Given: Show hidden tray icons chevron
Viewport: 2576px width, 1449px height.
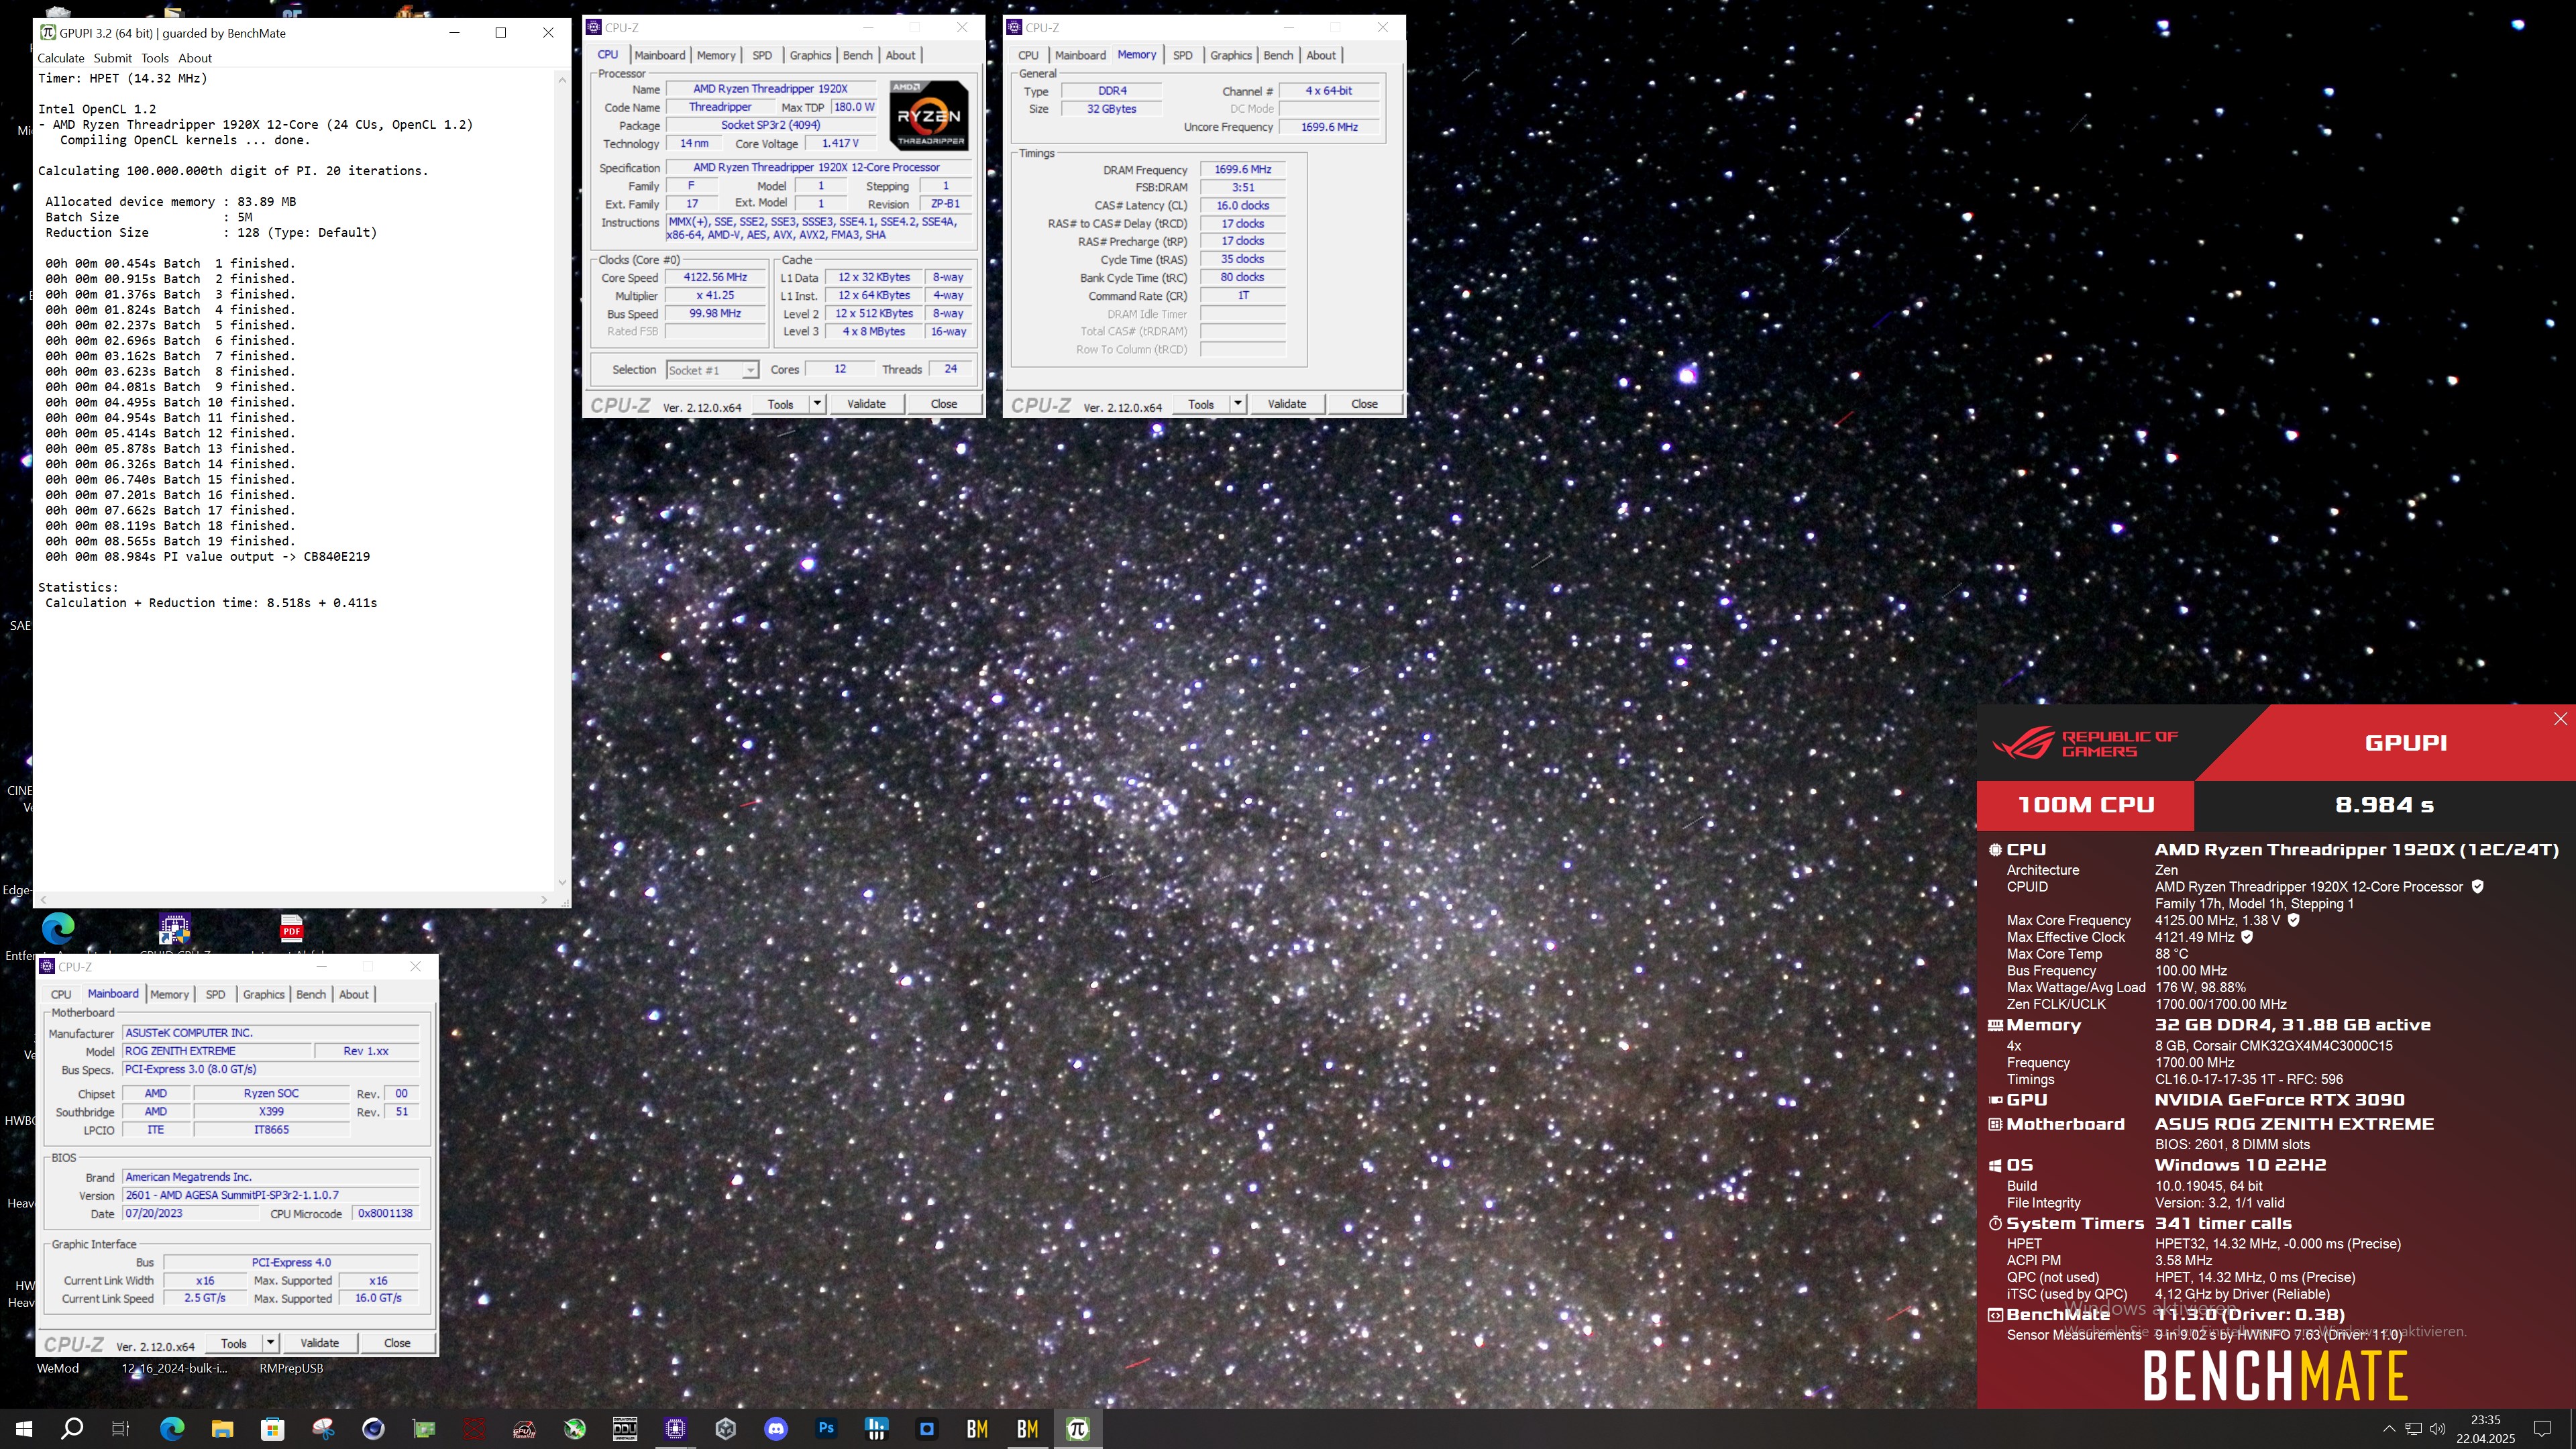Looking at the screenshot, I should (2389, 1429).
